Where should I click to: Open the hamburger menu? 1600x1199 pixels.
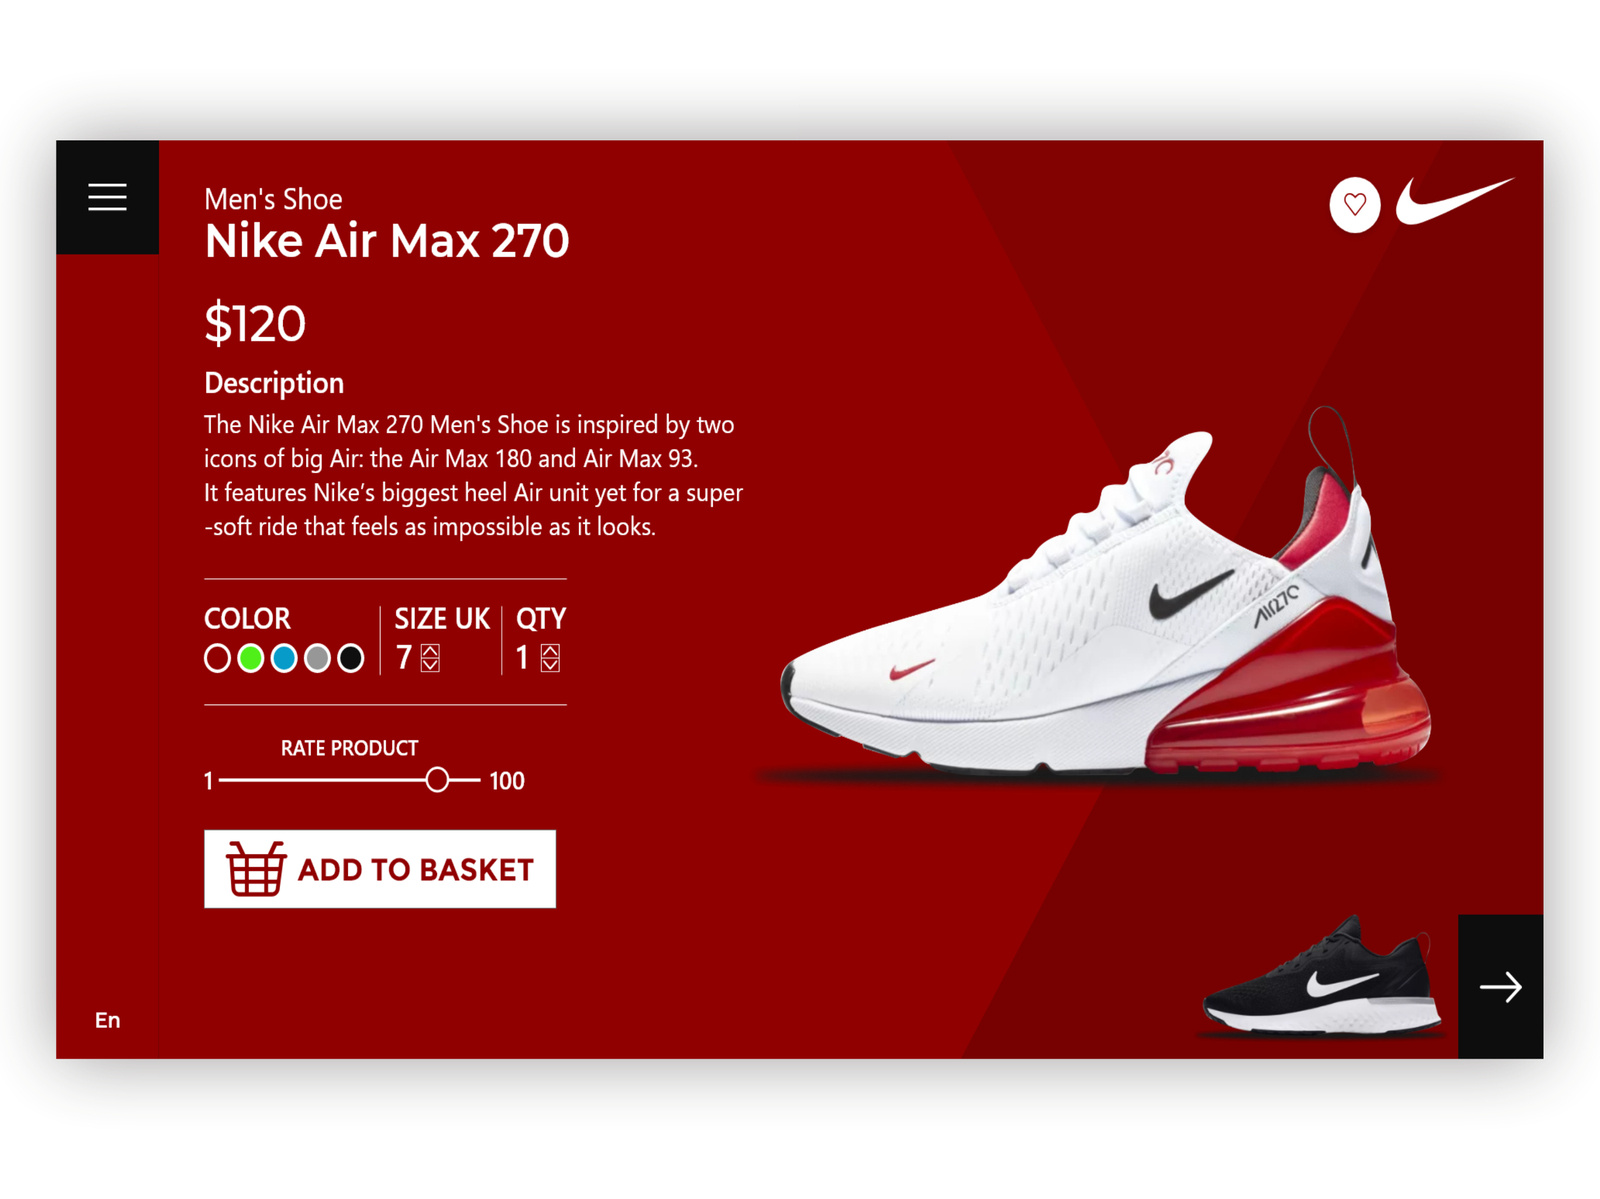(x=107, y=197)
